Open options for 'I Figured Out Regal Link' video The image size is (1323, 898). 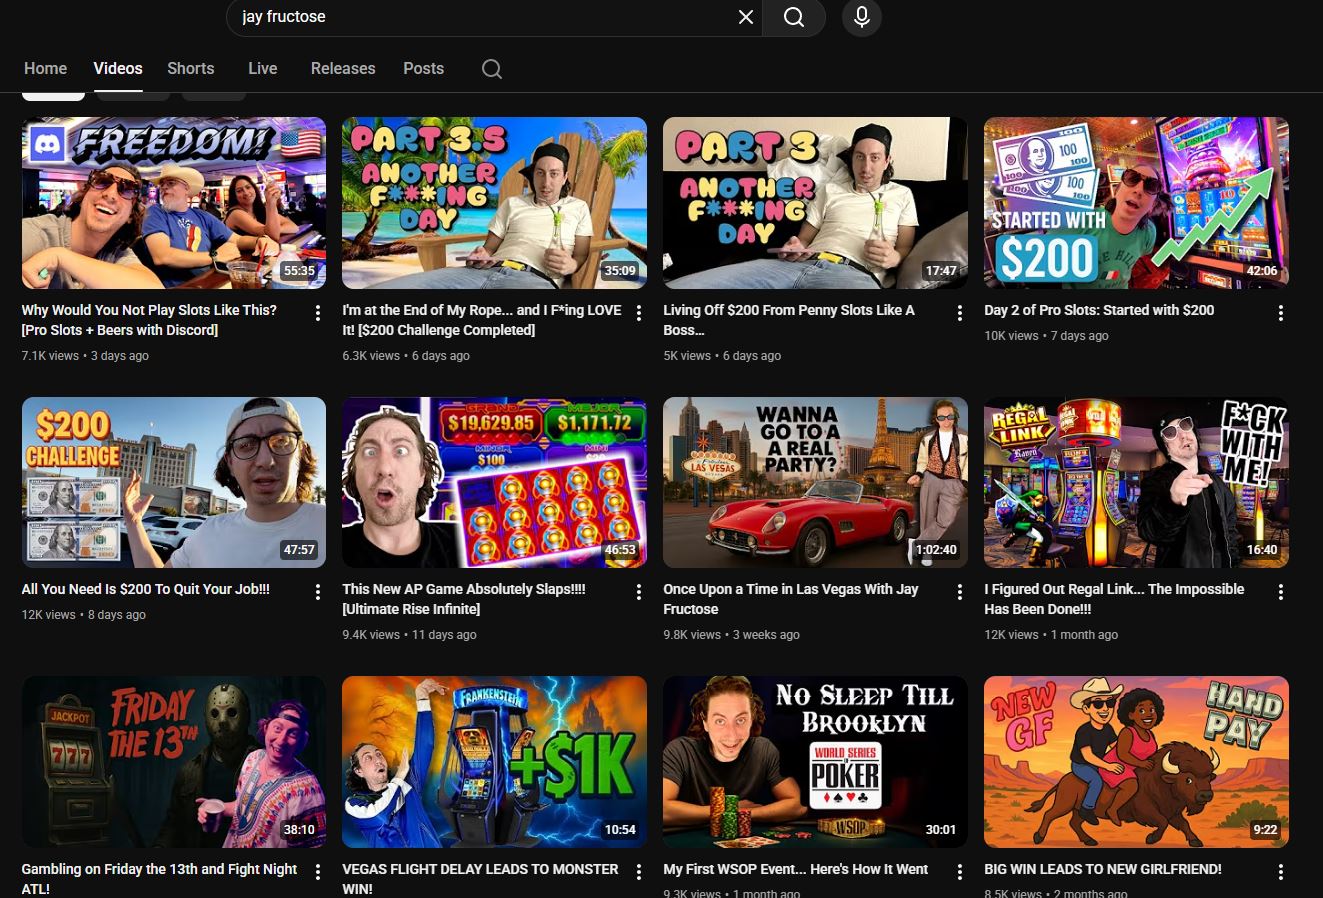coord(1281,592)
